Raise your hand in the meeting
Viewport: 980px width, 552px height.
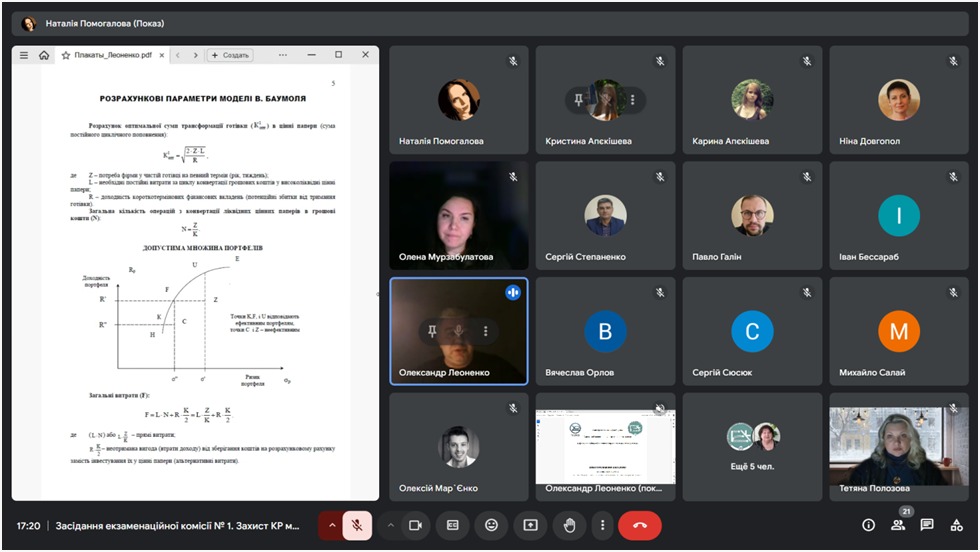569,525
